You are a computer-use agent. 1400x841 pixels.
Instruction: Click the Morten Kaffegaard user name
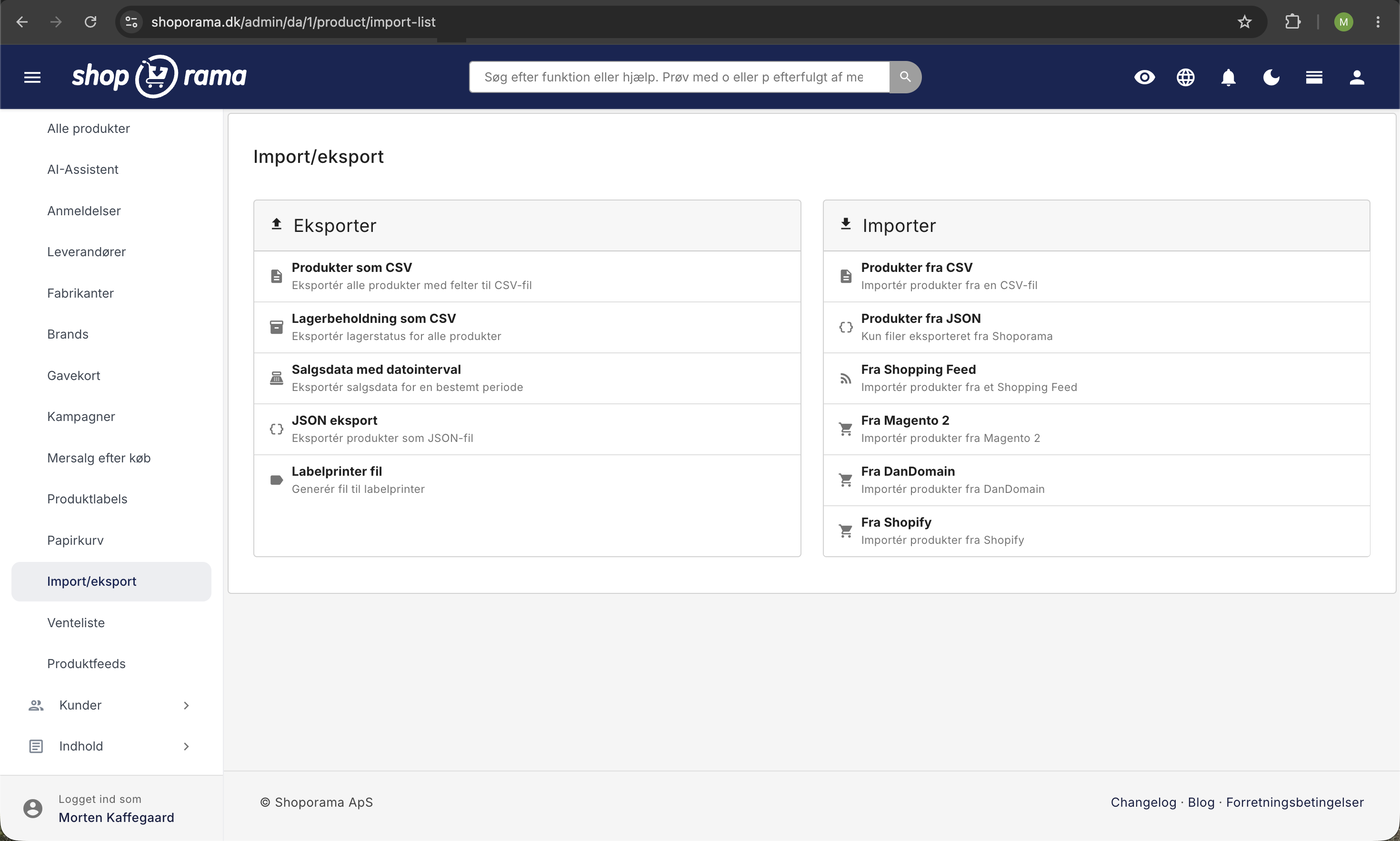[x=116, y=817]
